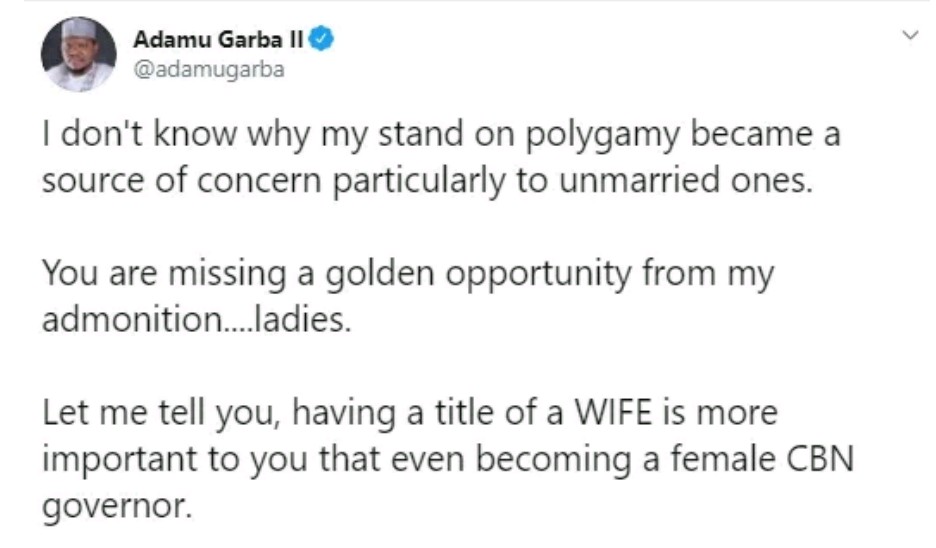Open the Adamu Garba II display name
The image size is (936, 548).
point(220,40)
